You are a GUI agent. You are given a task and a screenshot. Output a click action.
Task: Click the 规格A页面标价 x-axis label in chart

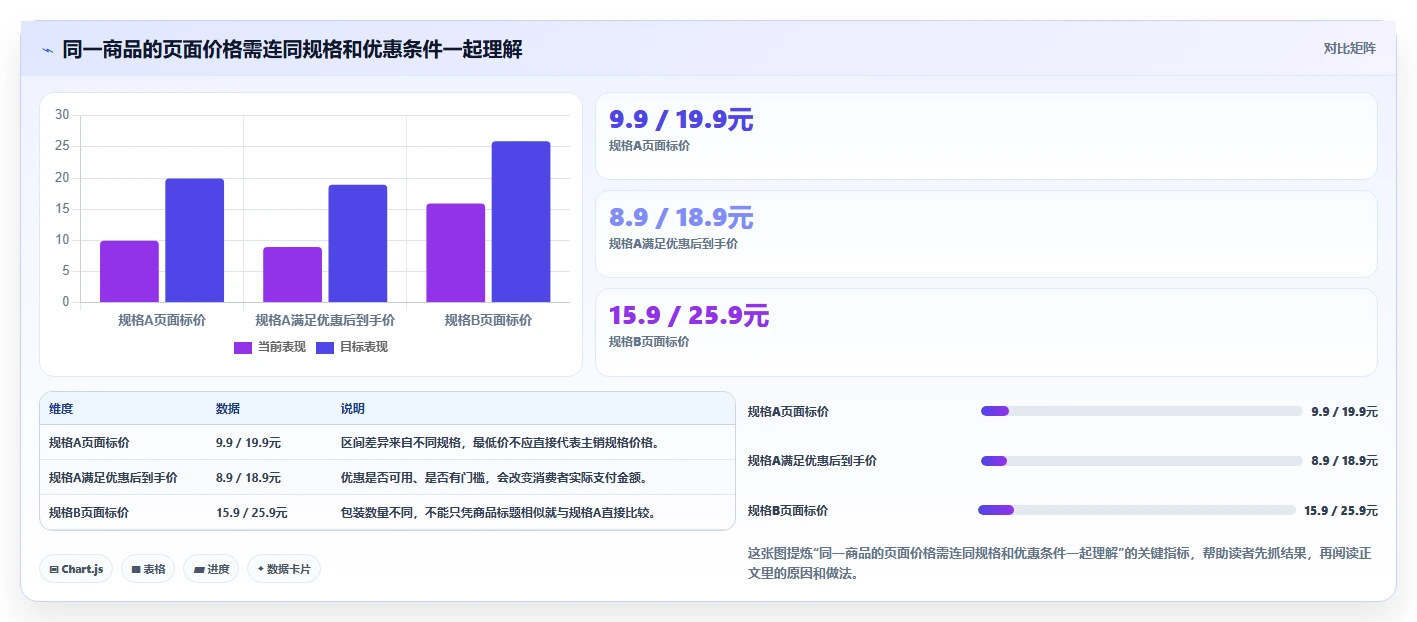tap(162, 320)
